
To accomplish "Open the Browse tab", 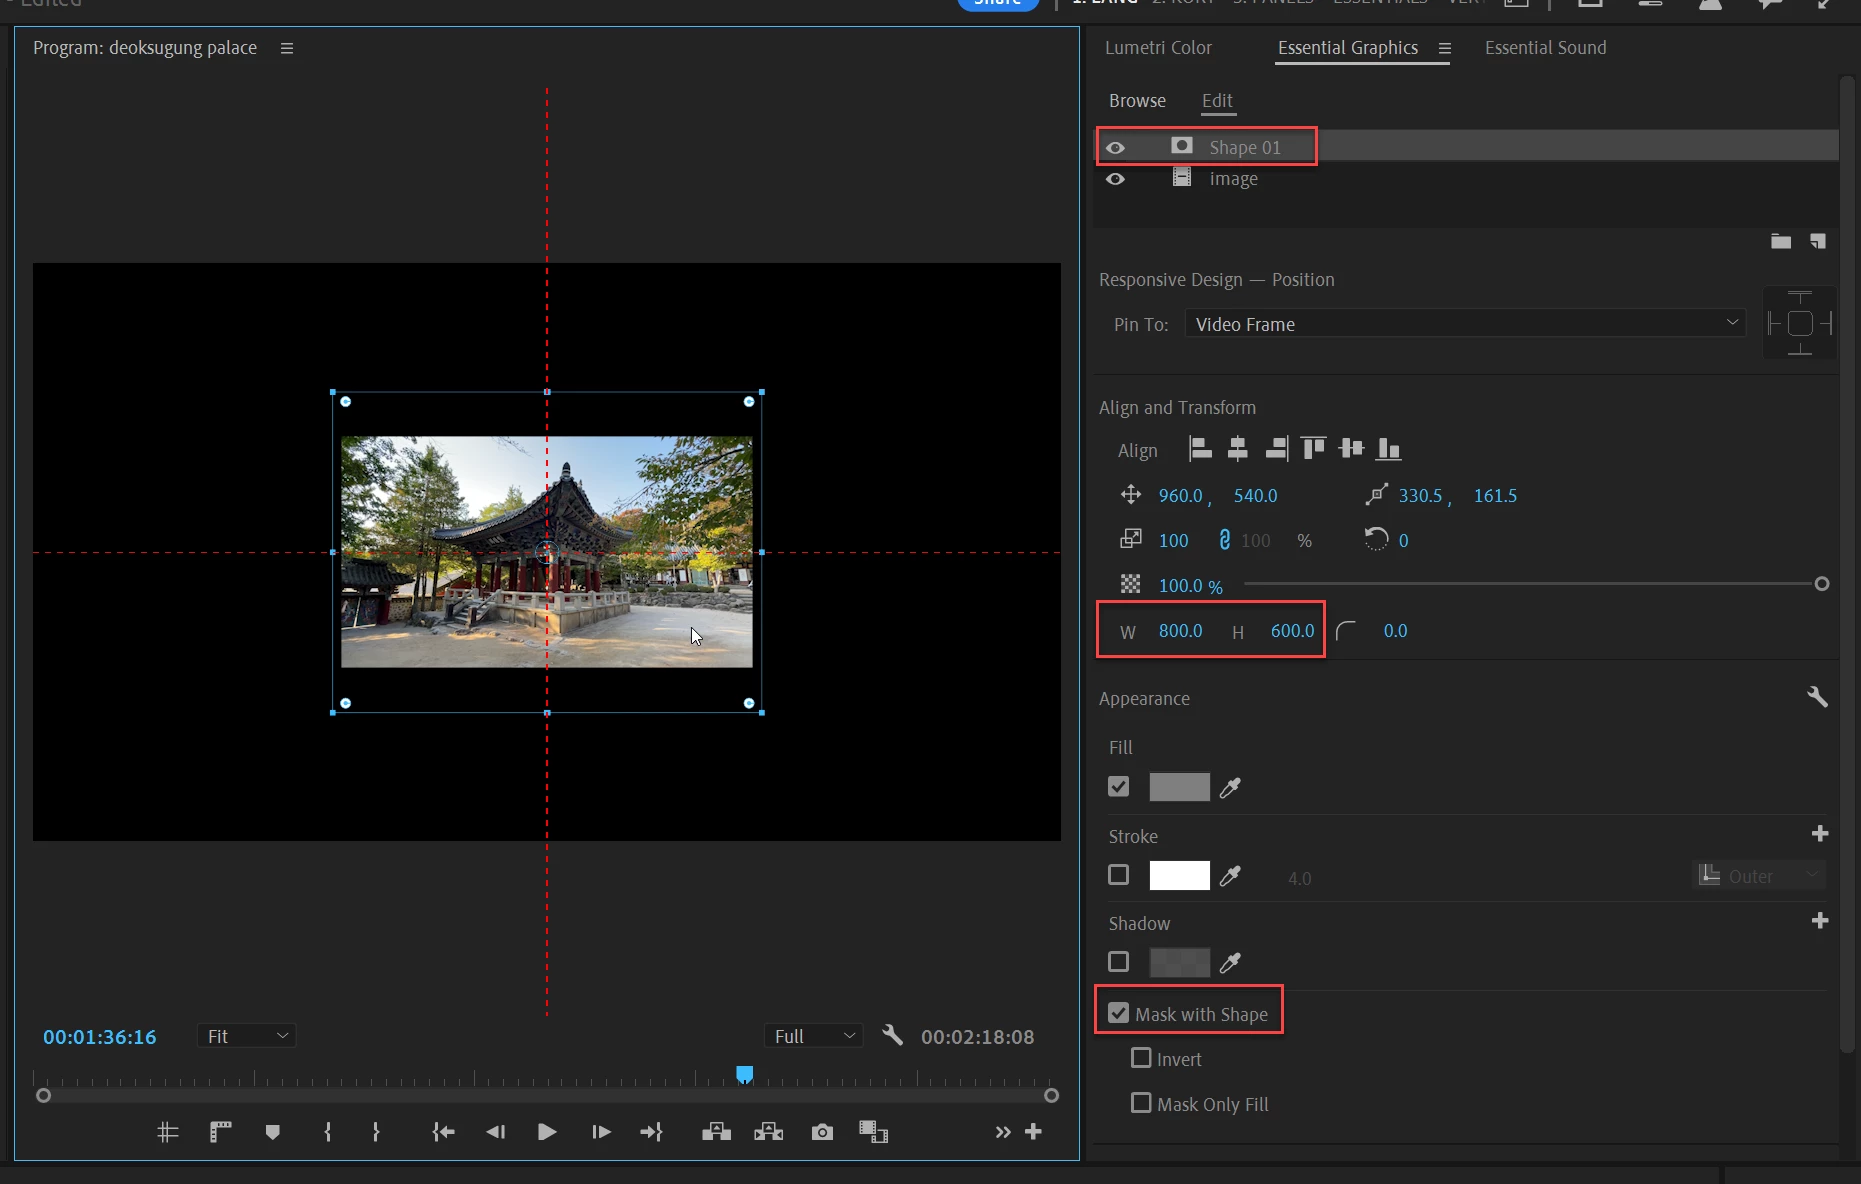I will tap(1137, 101).
